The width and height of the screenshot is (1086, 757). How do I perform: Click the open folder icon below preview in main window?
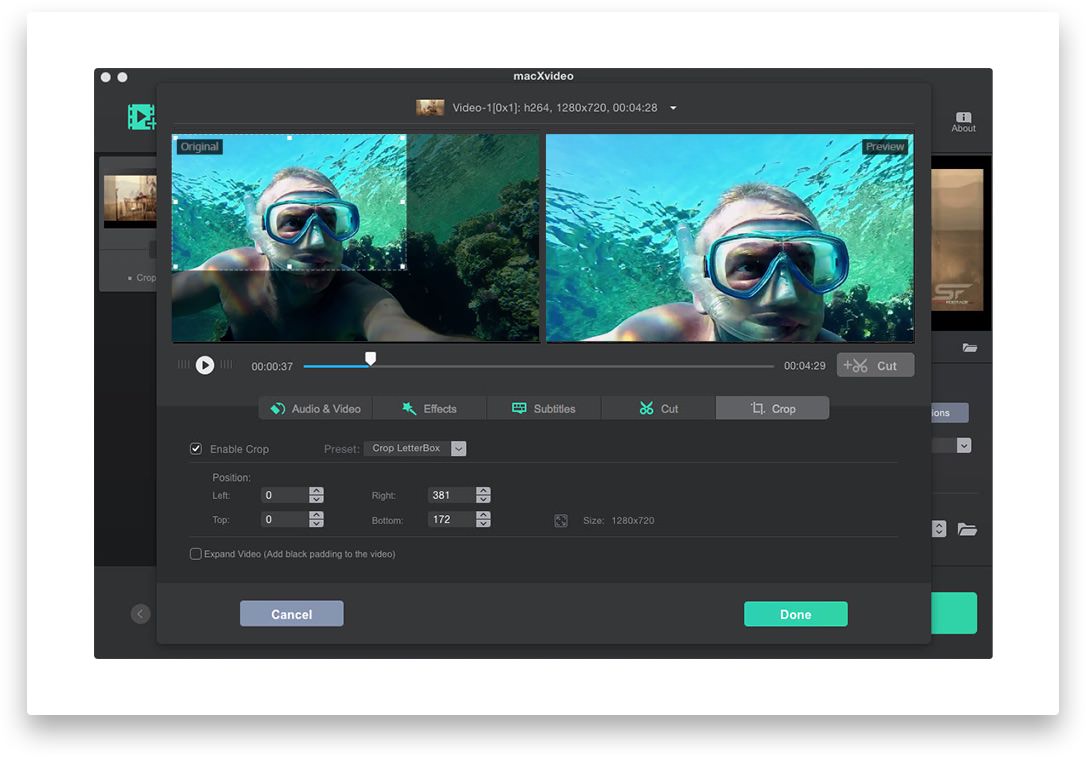pos(970,348)
